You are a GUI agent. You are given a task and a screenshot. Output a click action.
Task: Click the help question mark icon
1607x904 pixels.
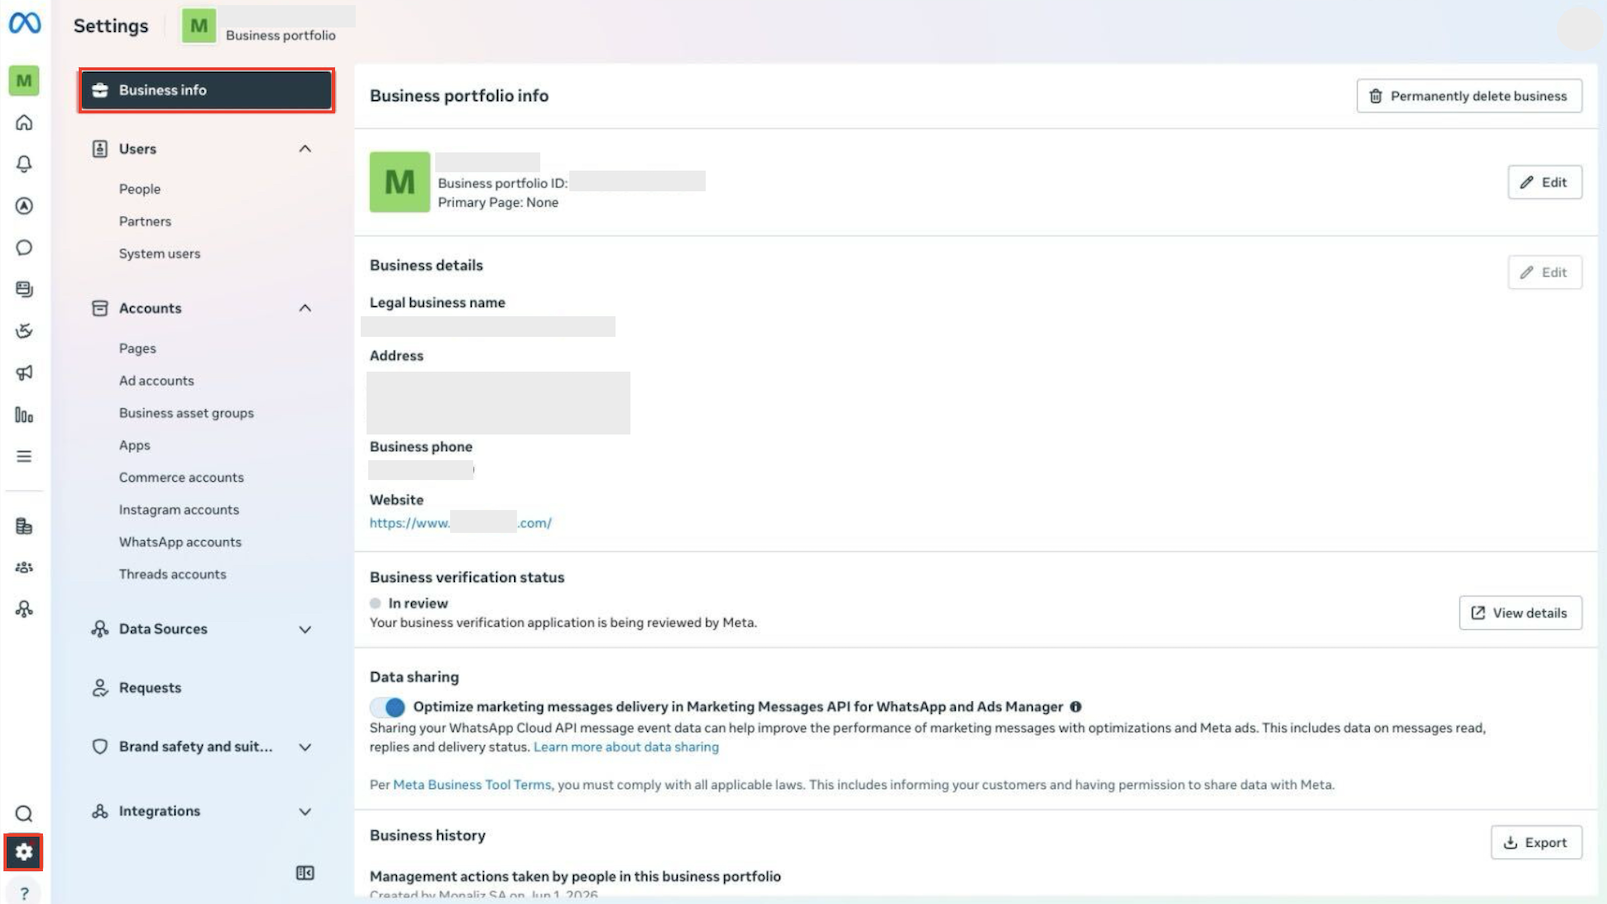click(x=24, y=893)
